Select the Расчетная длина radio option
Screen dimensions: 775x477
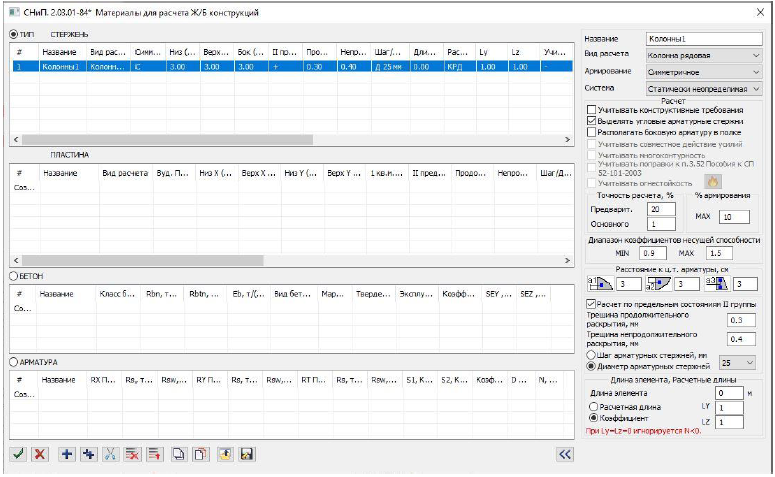(594, 407)
